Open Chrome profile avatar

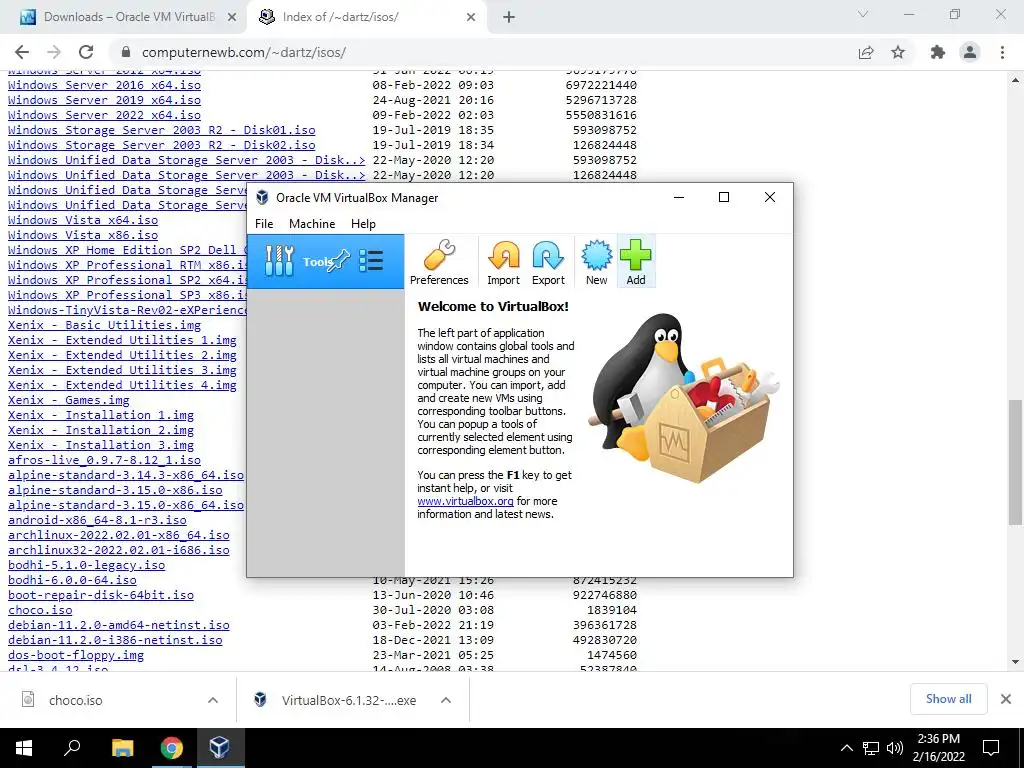(970, 52)
